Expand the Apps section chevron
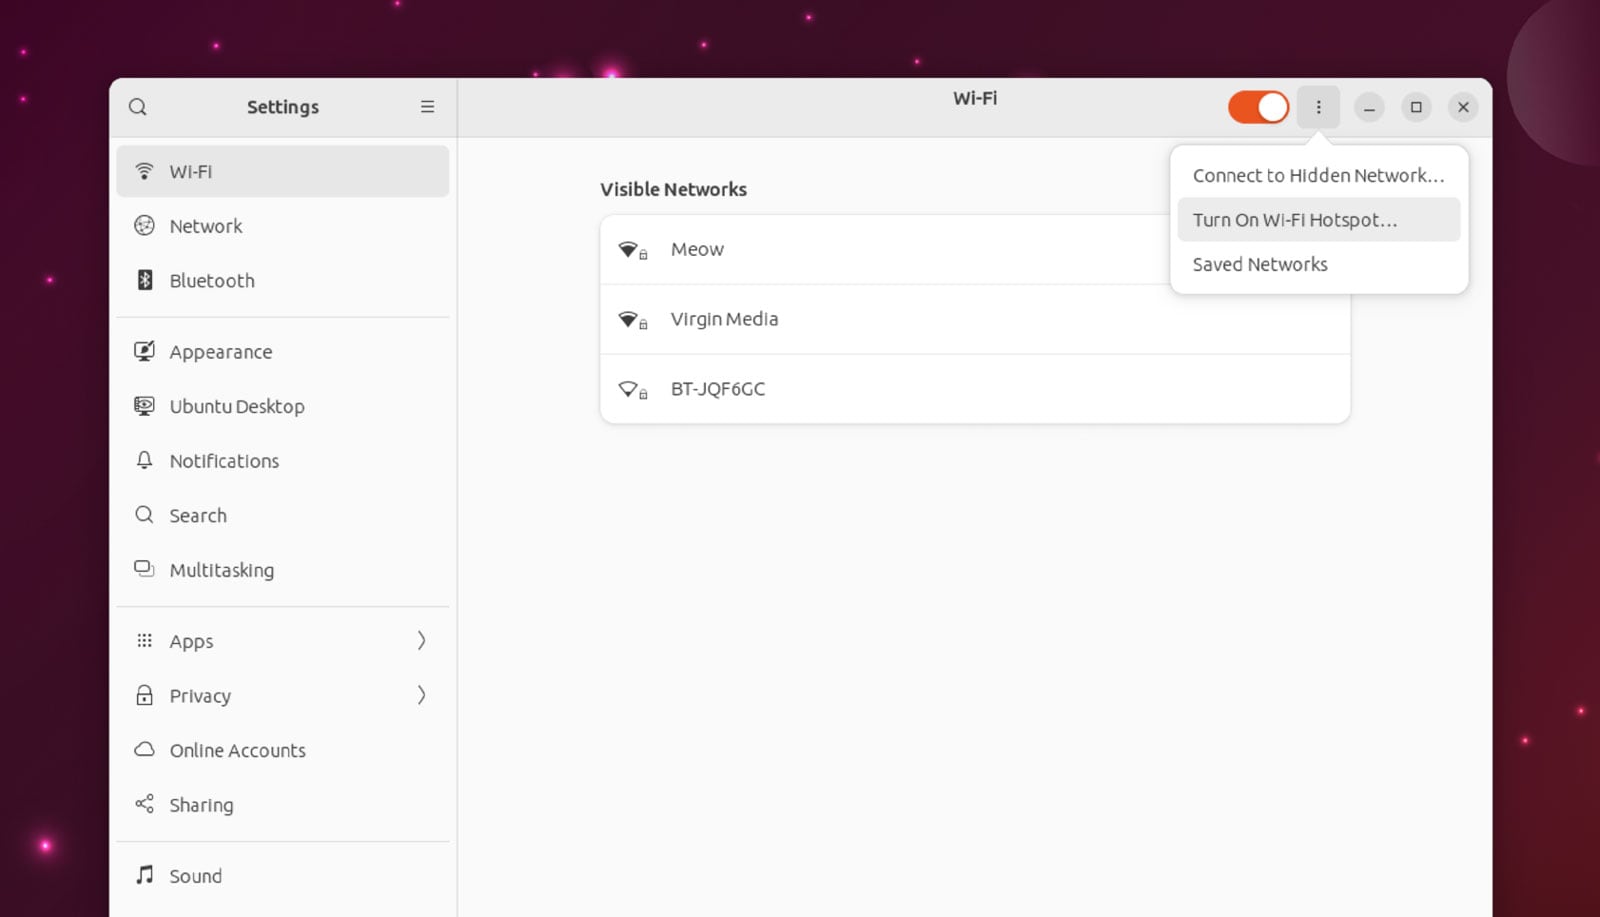Viewport: 1600px width, 917px height. (421, 640)
